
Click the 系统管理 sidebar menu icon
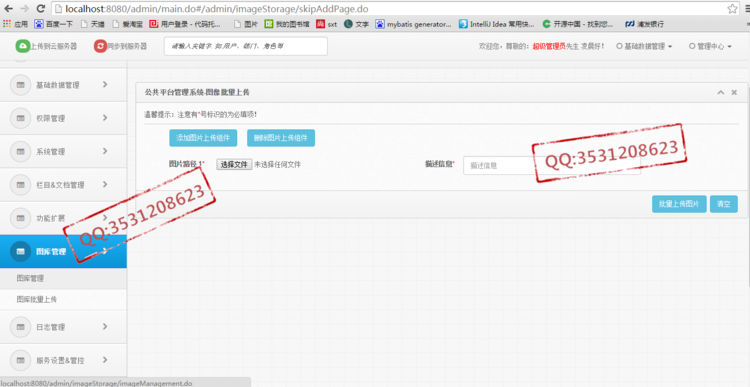(x=21, y=152)
